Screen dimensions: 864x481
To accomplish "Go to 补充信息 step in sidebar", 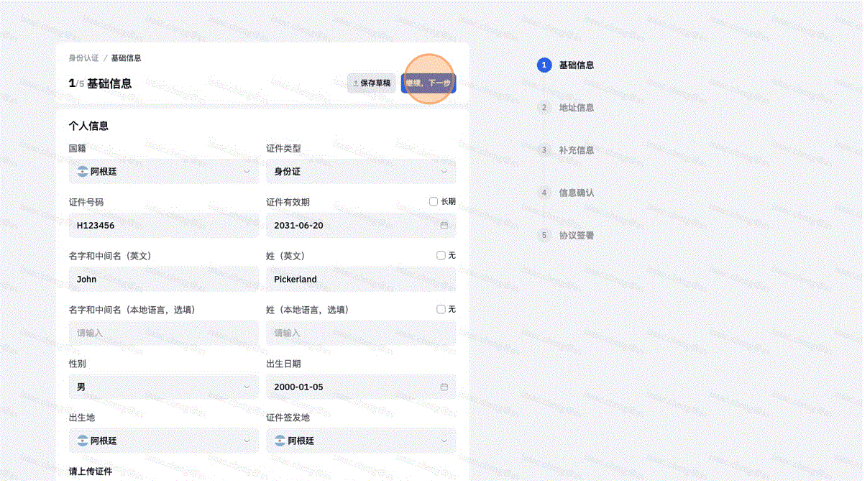I will [576, 150].
